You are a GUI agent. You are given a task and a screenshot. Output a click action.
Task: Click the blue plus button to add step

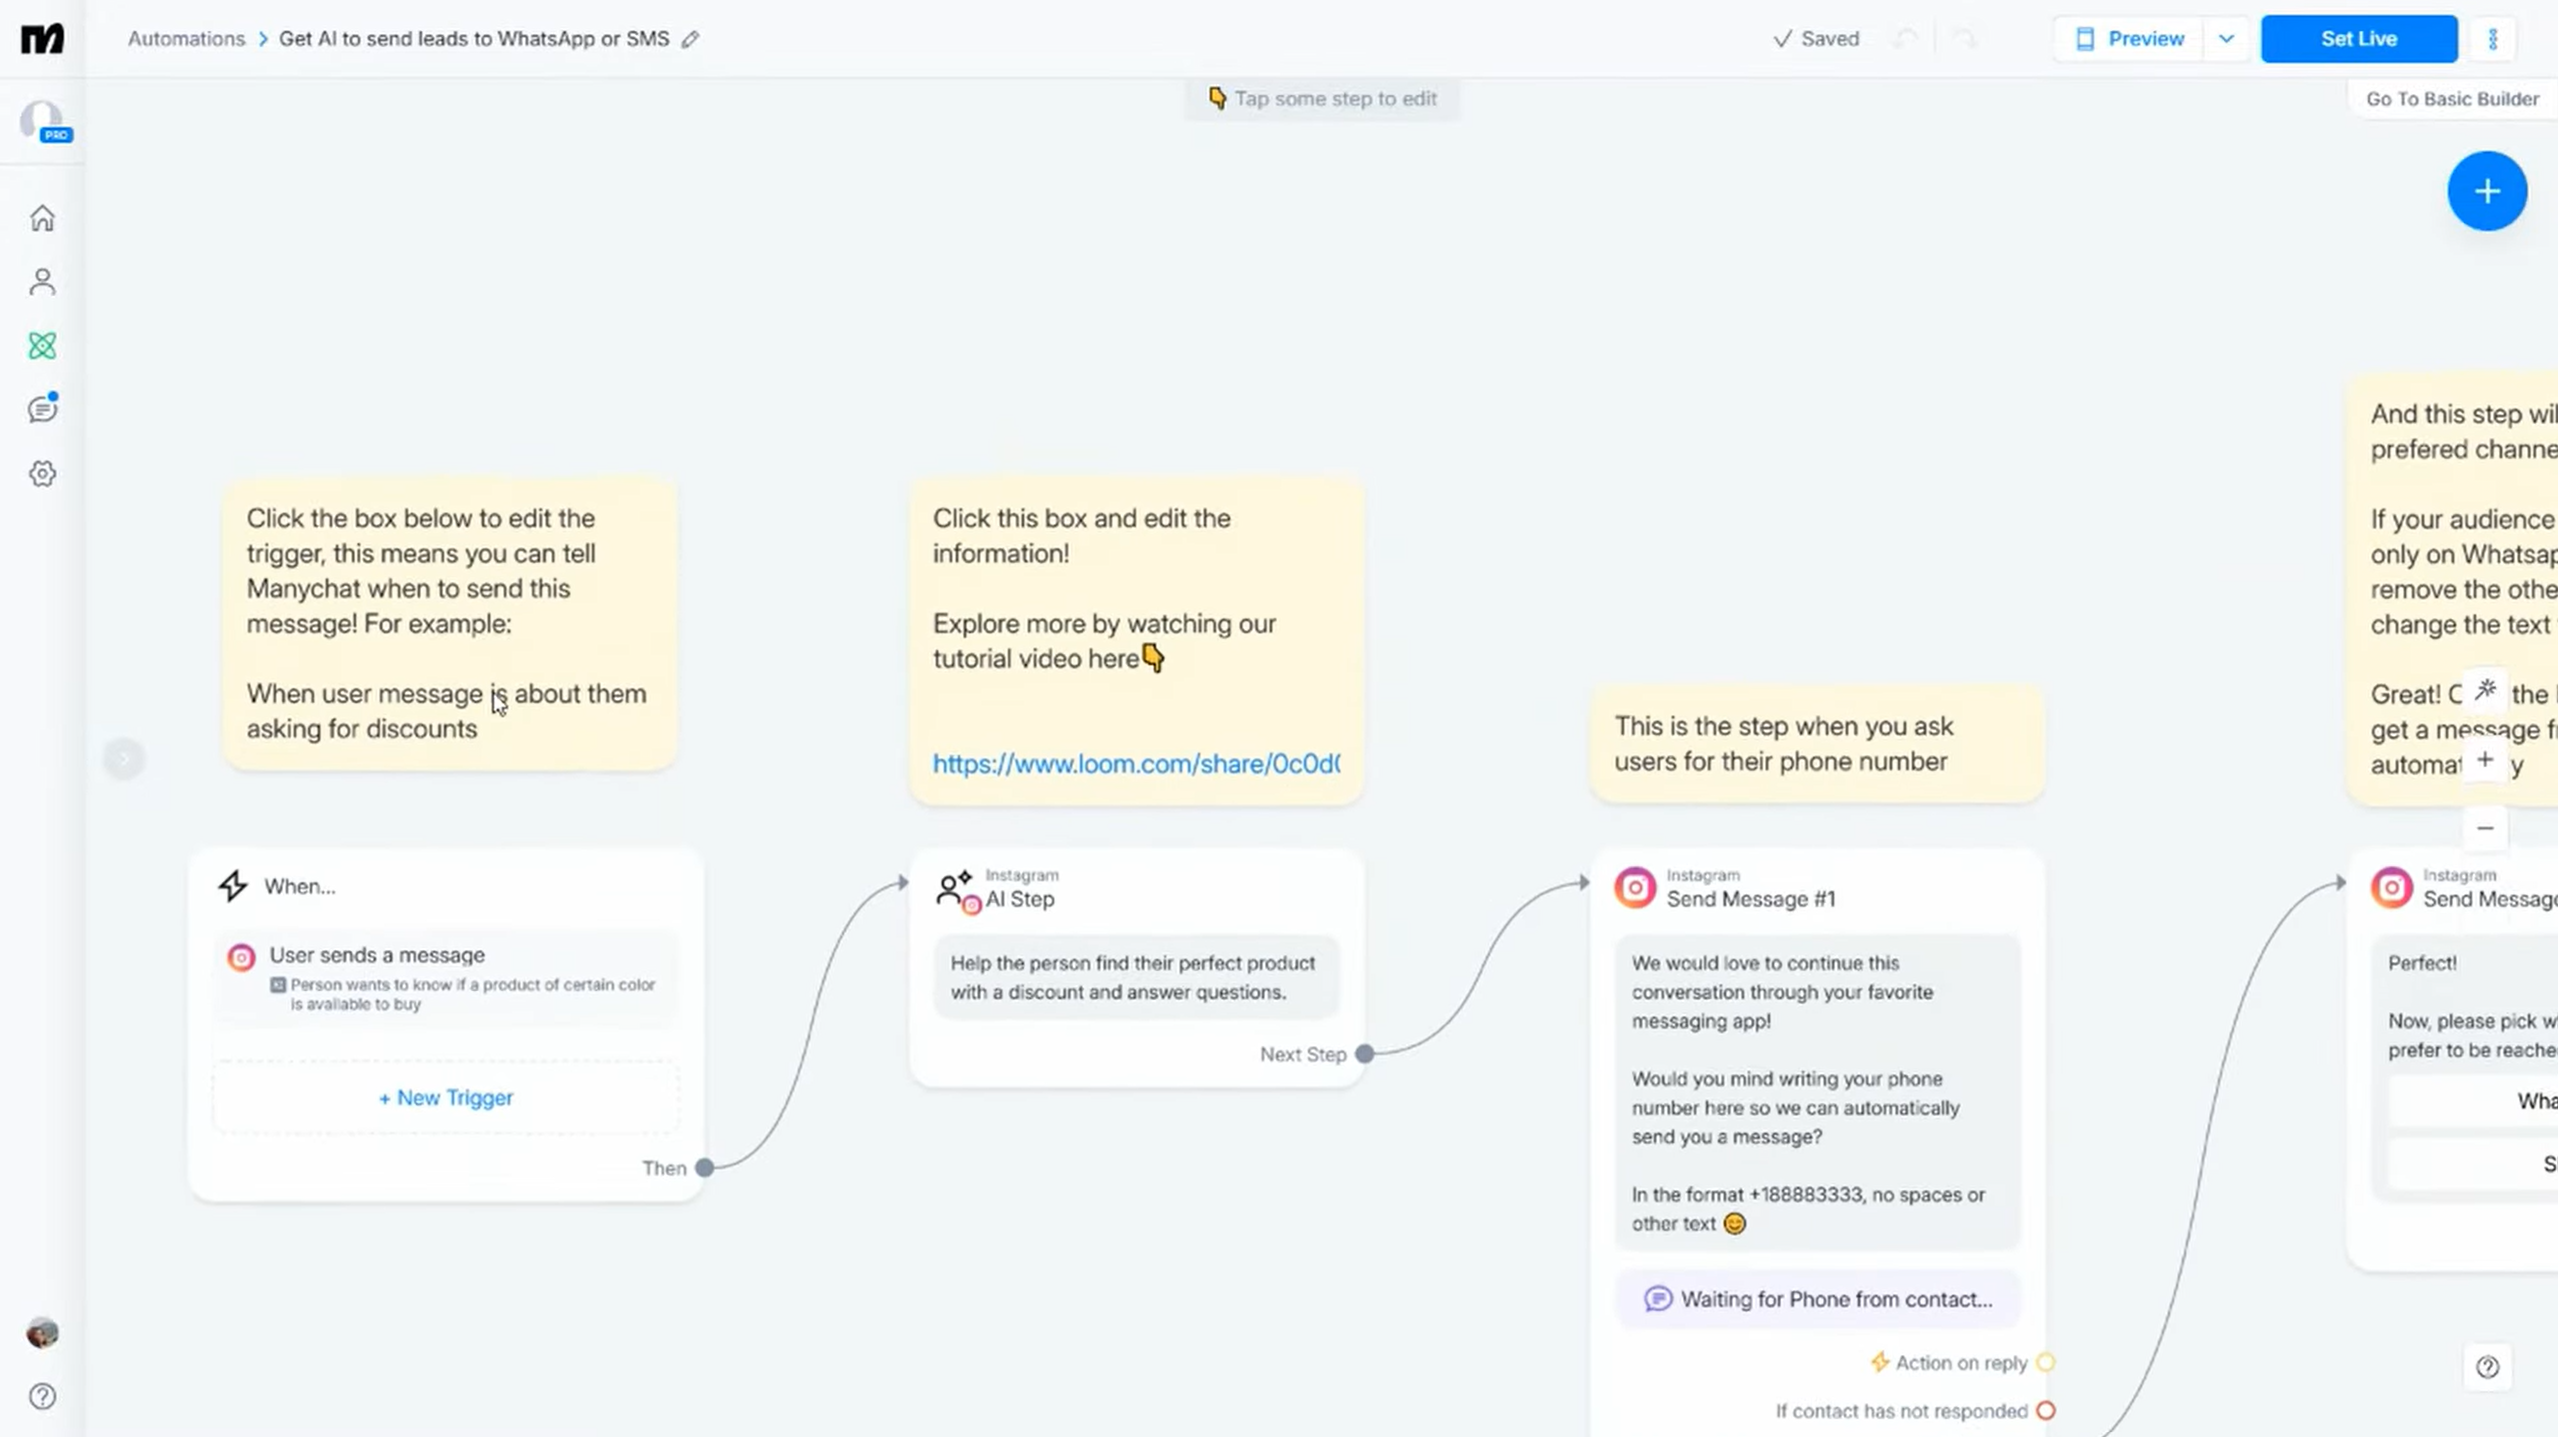(x=2487, y=190)
